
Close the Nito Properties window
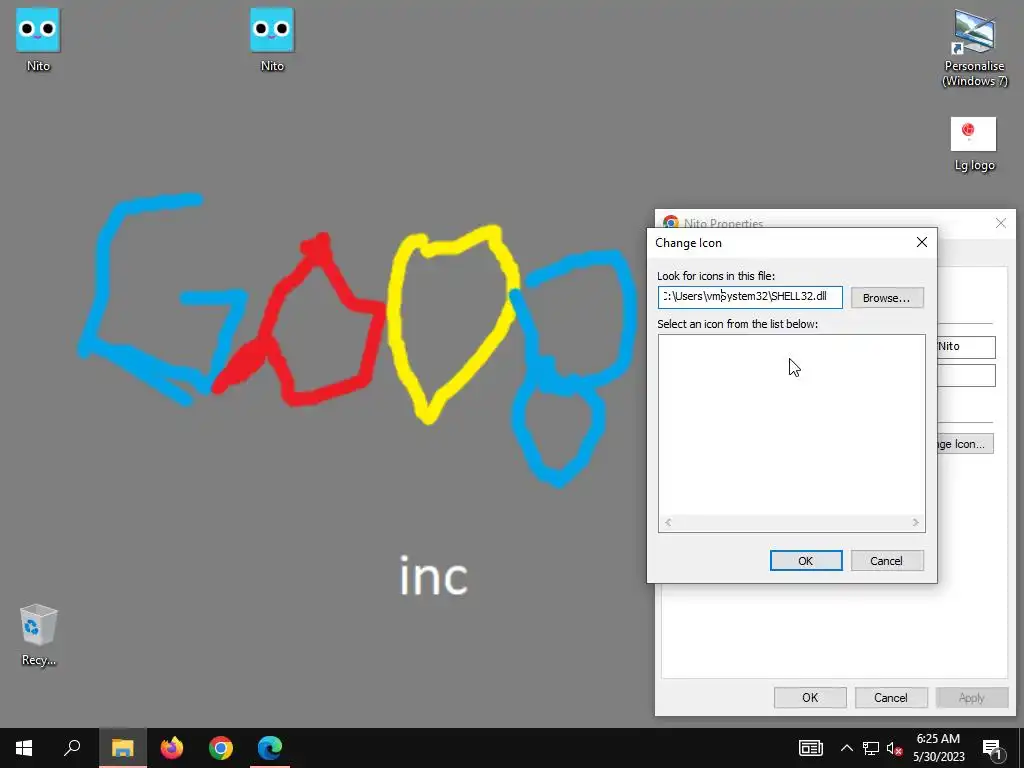(x=1000, y=223)
